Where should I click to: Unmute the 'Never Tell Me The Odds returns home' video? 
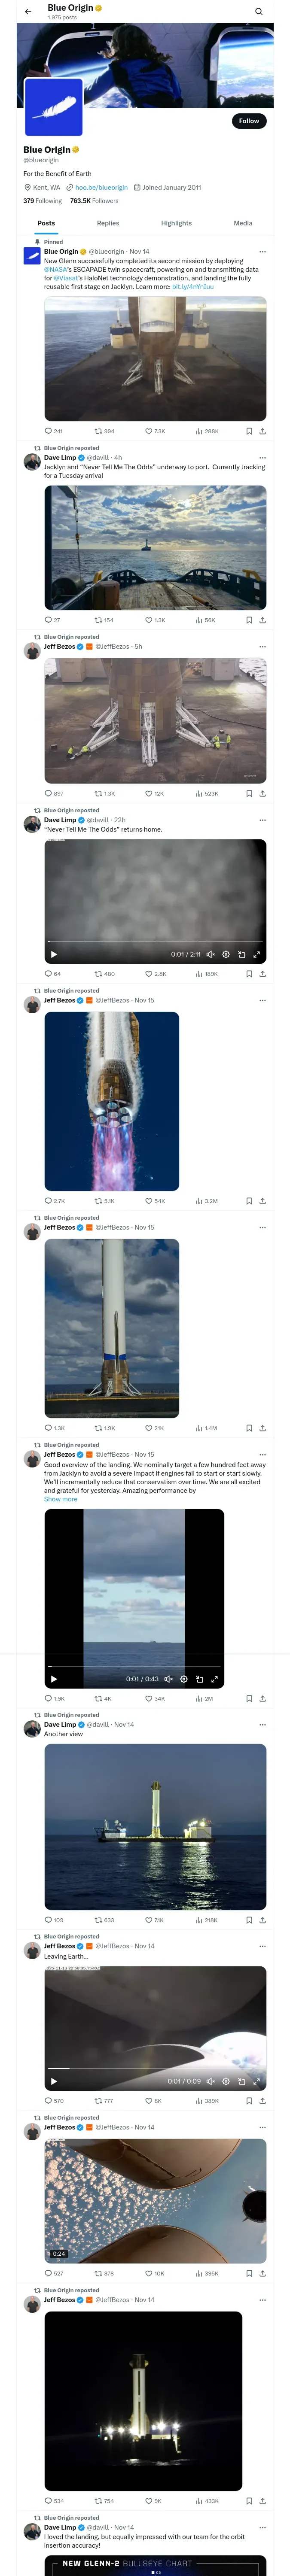pyautogui.click(x=211, y=954)
